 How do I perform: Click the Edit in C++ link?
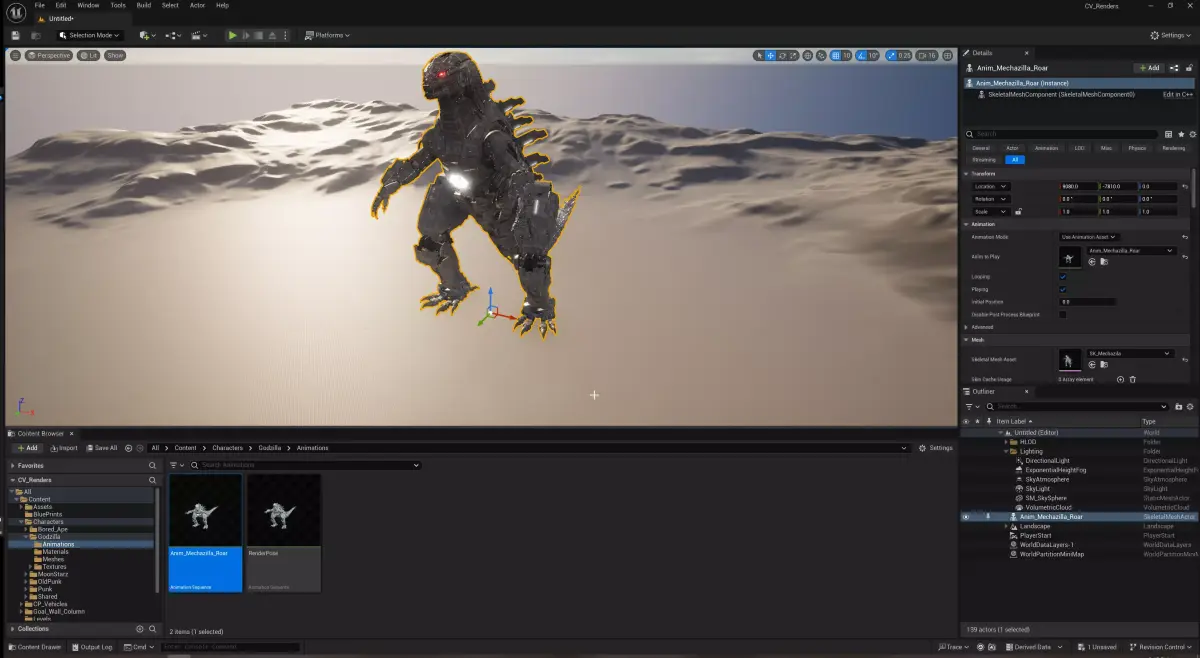pos(1178,94)
